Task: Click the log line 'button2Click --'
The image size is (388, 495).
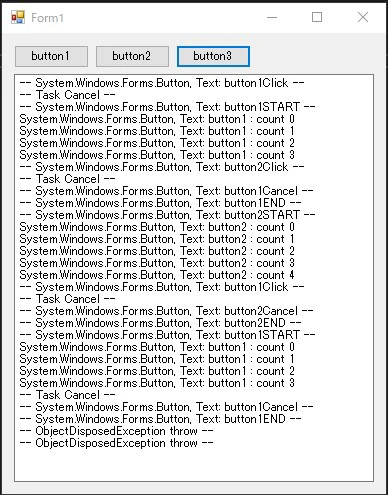Action: (162, 167)
